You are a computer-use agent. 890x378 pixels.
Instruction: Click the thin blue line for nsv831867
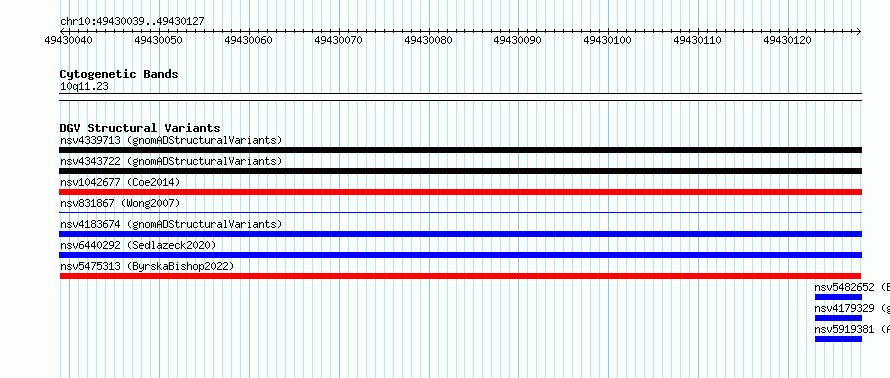[x=460, y=213]
